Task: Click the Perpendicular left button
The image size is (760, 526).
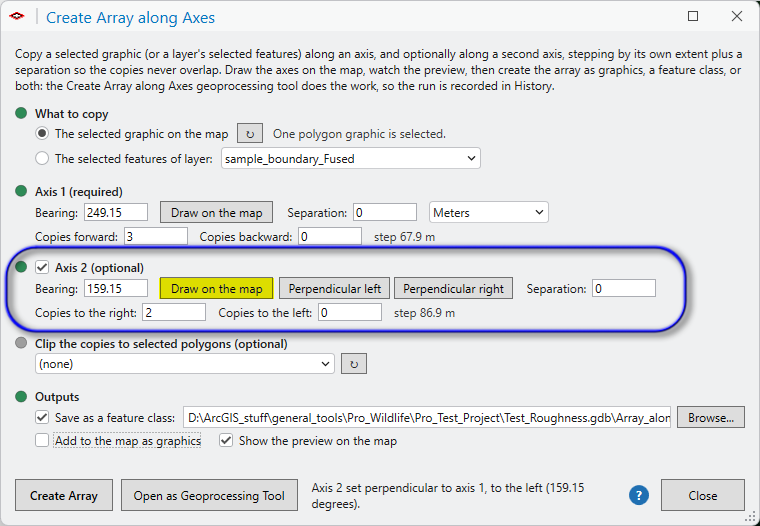Action: pos(334,289)
